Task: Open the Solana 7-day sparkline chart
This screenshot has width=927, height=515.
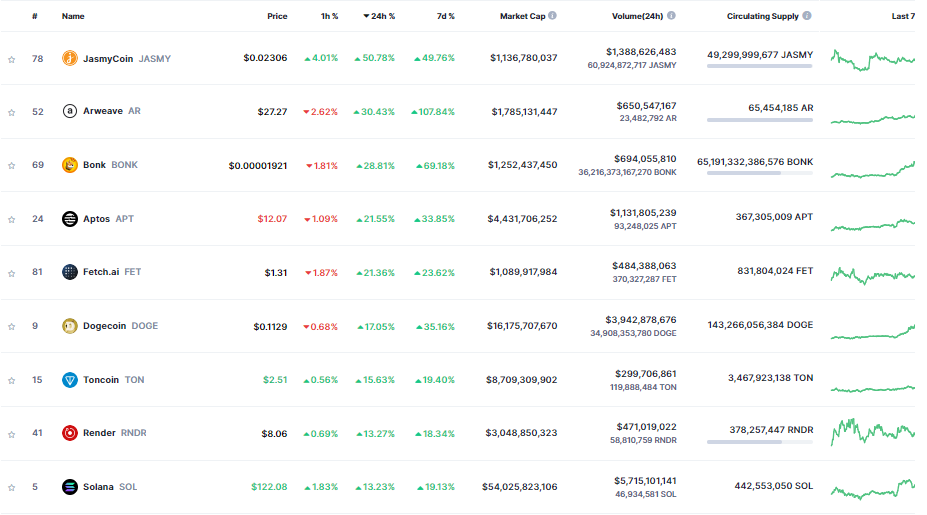Action: pos(873,489)
